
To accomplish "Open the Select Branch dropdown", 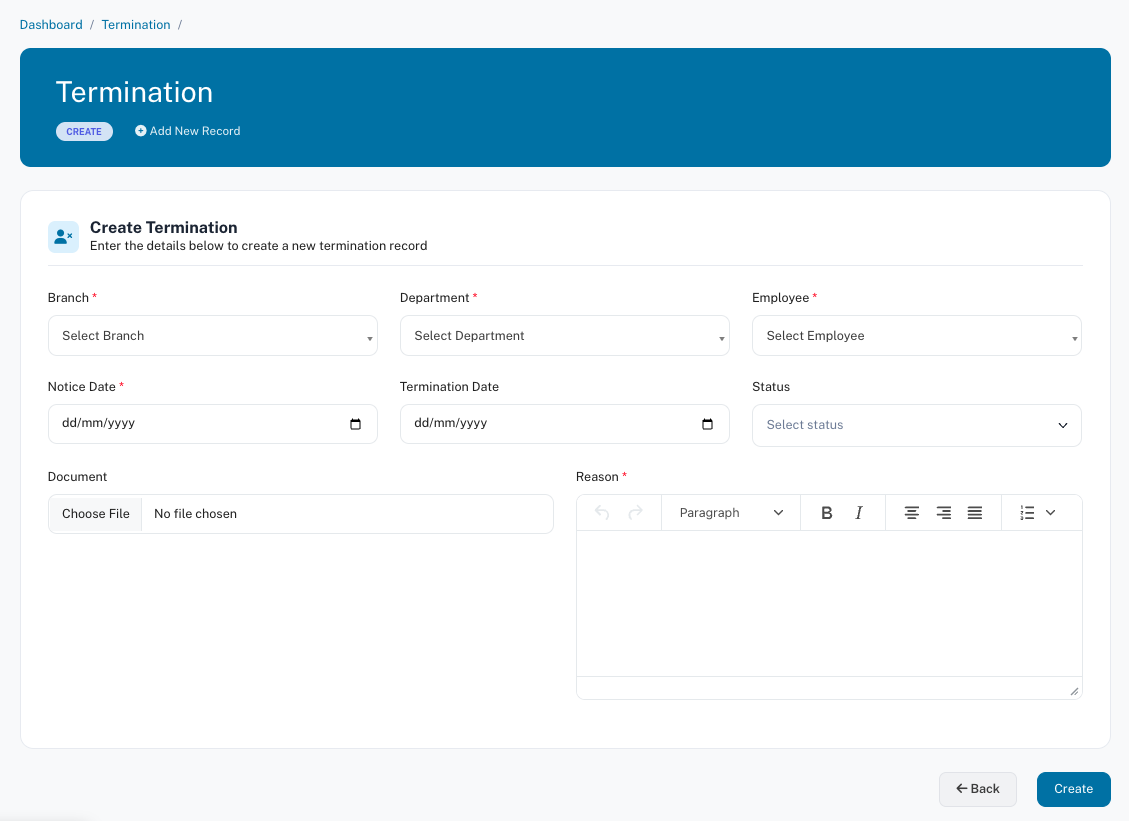I will pyautogui.click(x=212, y=336).
